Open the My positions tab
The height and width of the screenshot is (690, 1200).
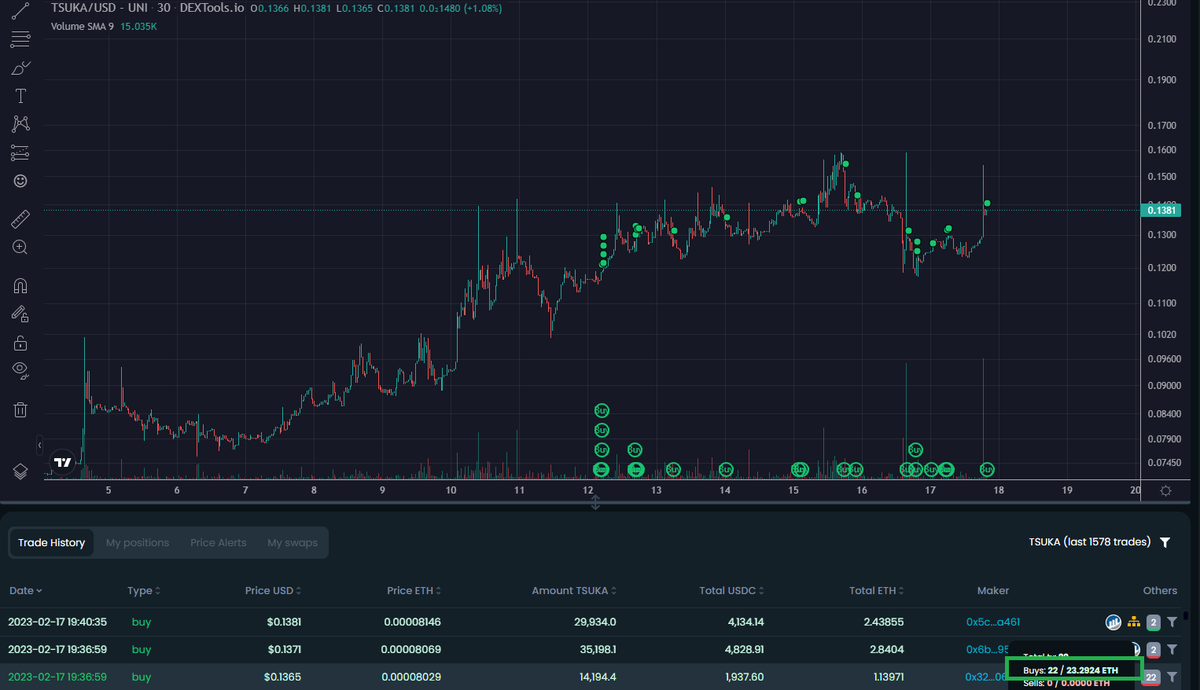pyautogui.click(x=137, y=543)
